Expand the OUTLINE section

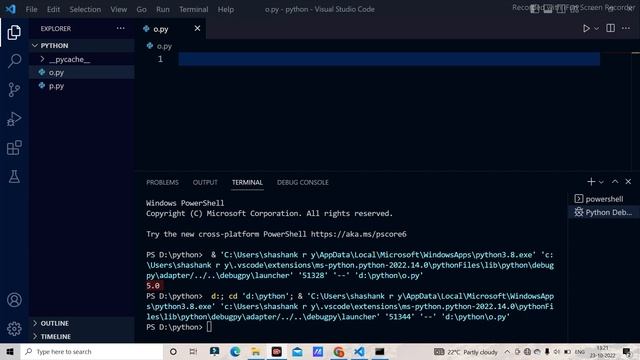pyautogui.click(x=82, y=323)
